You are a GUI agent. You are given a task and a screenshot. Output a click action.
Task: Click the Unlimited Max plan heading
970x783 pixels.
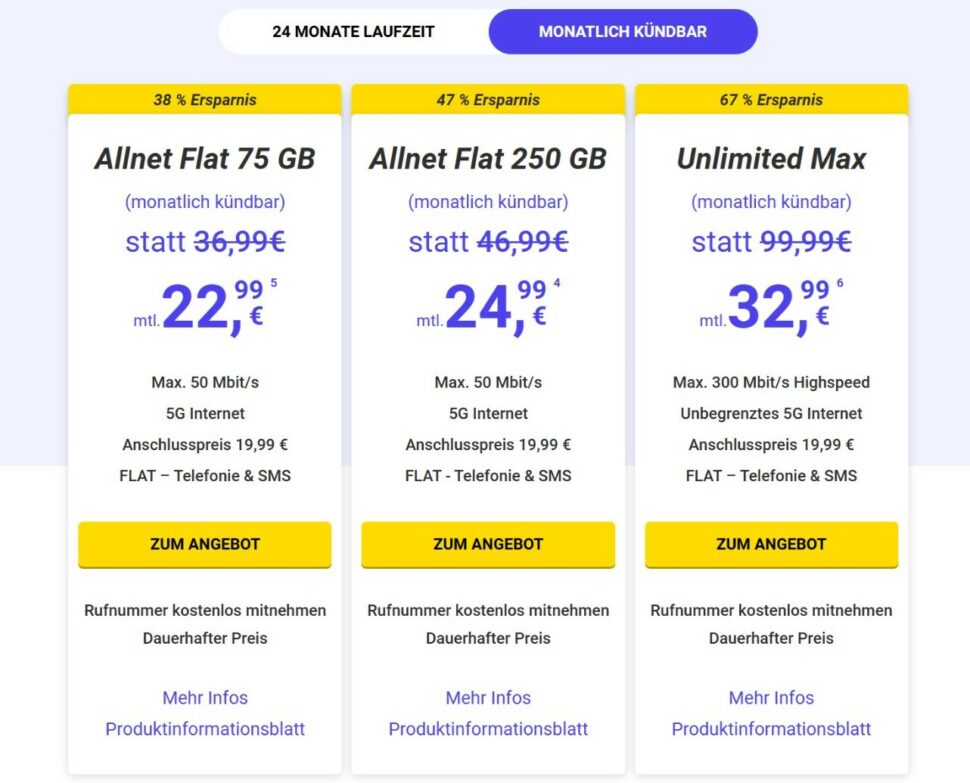point(771,158)
